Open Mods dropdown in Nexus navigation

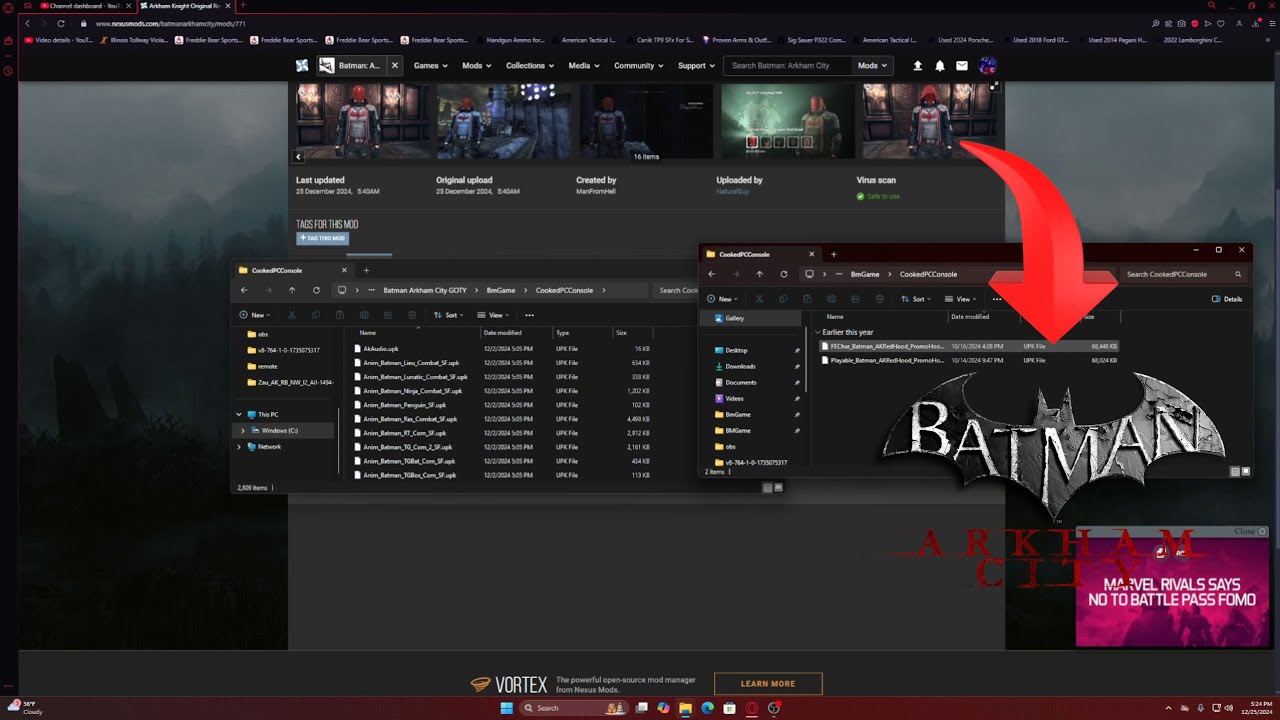476,65
